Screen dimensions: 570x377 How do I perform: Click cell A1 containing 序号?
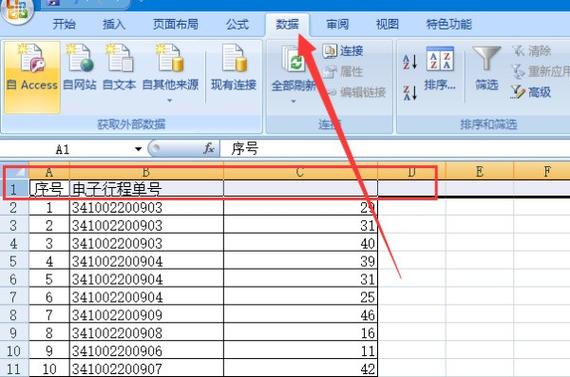[49, 189]
